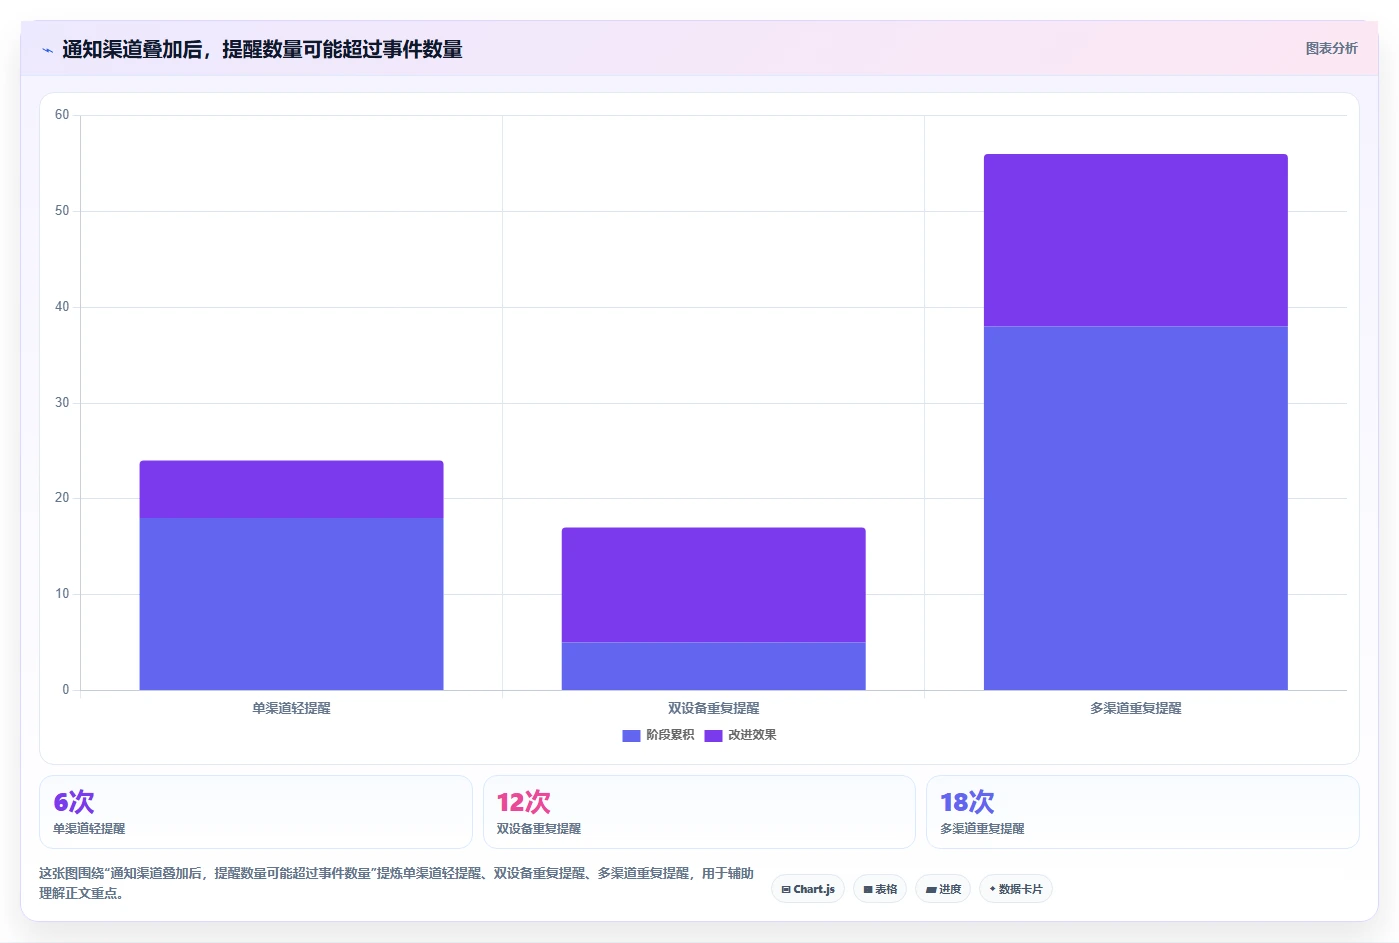Click the Chart.js tag chip
This screenshot has width=1399, height=943.
(x=808, y=889)
